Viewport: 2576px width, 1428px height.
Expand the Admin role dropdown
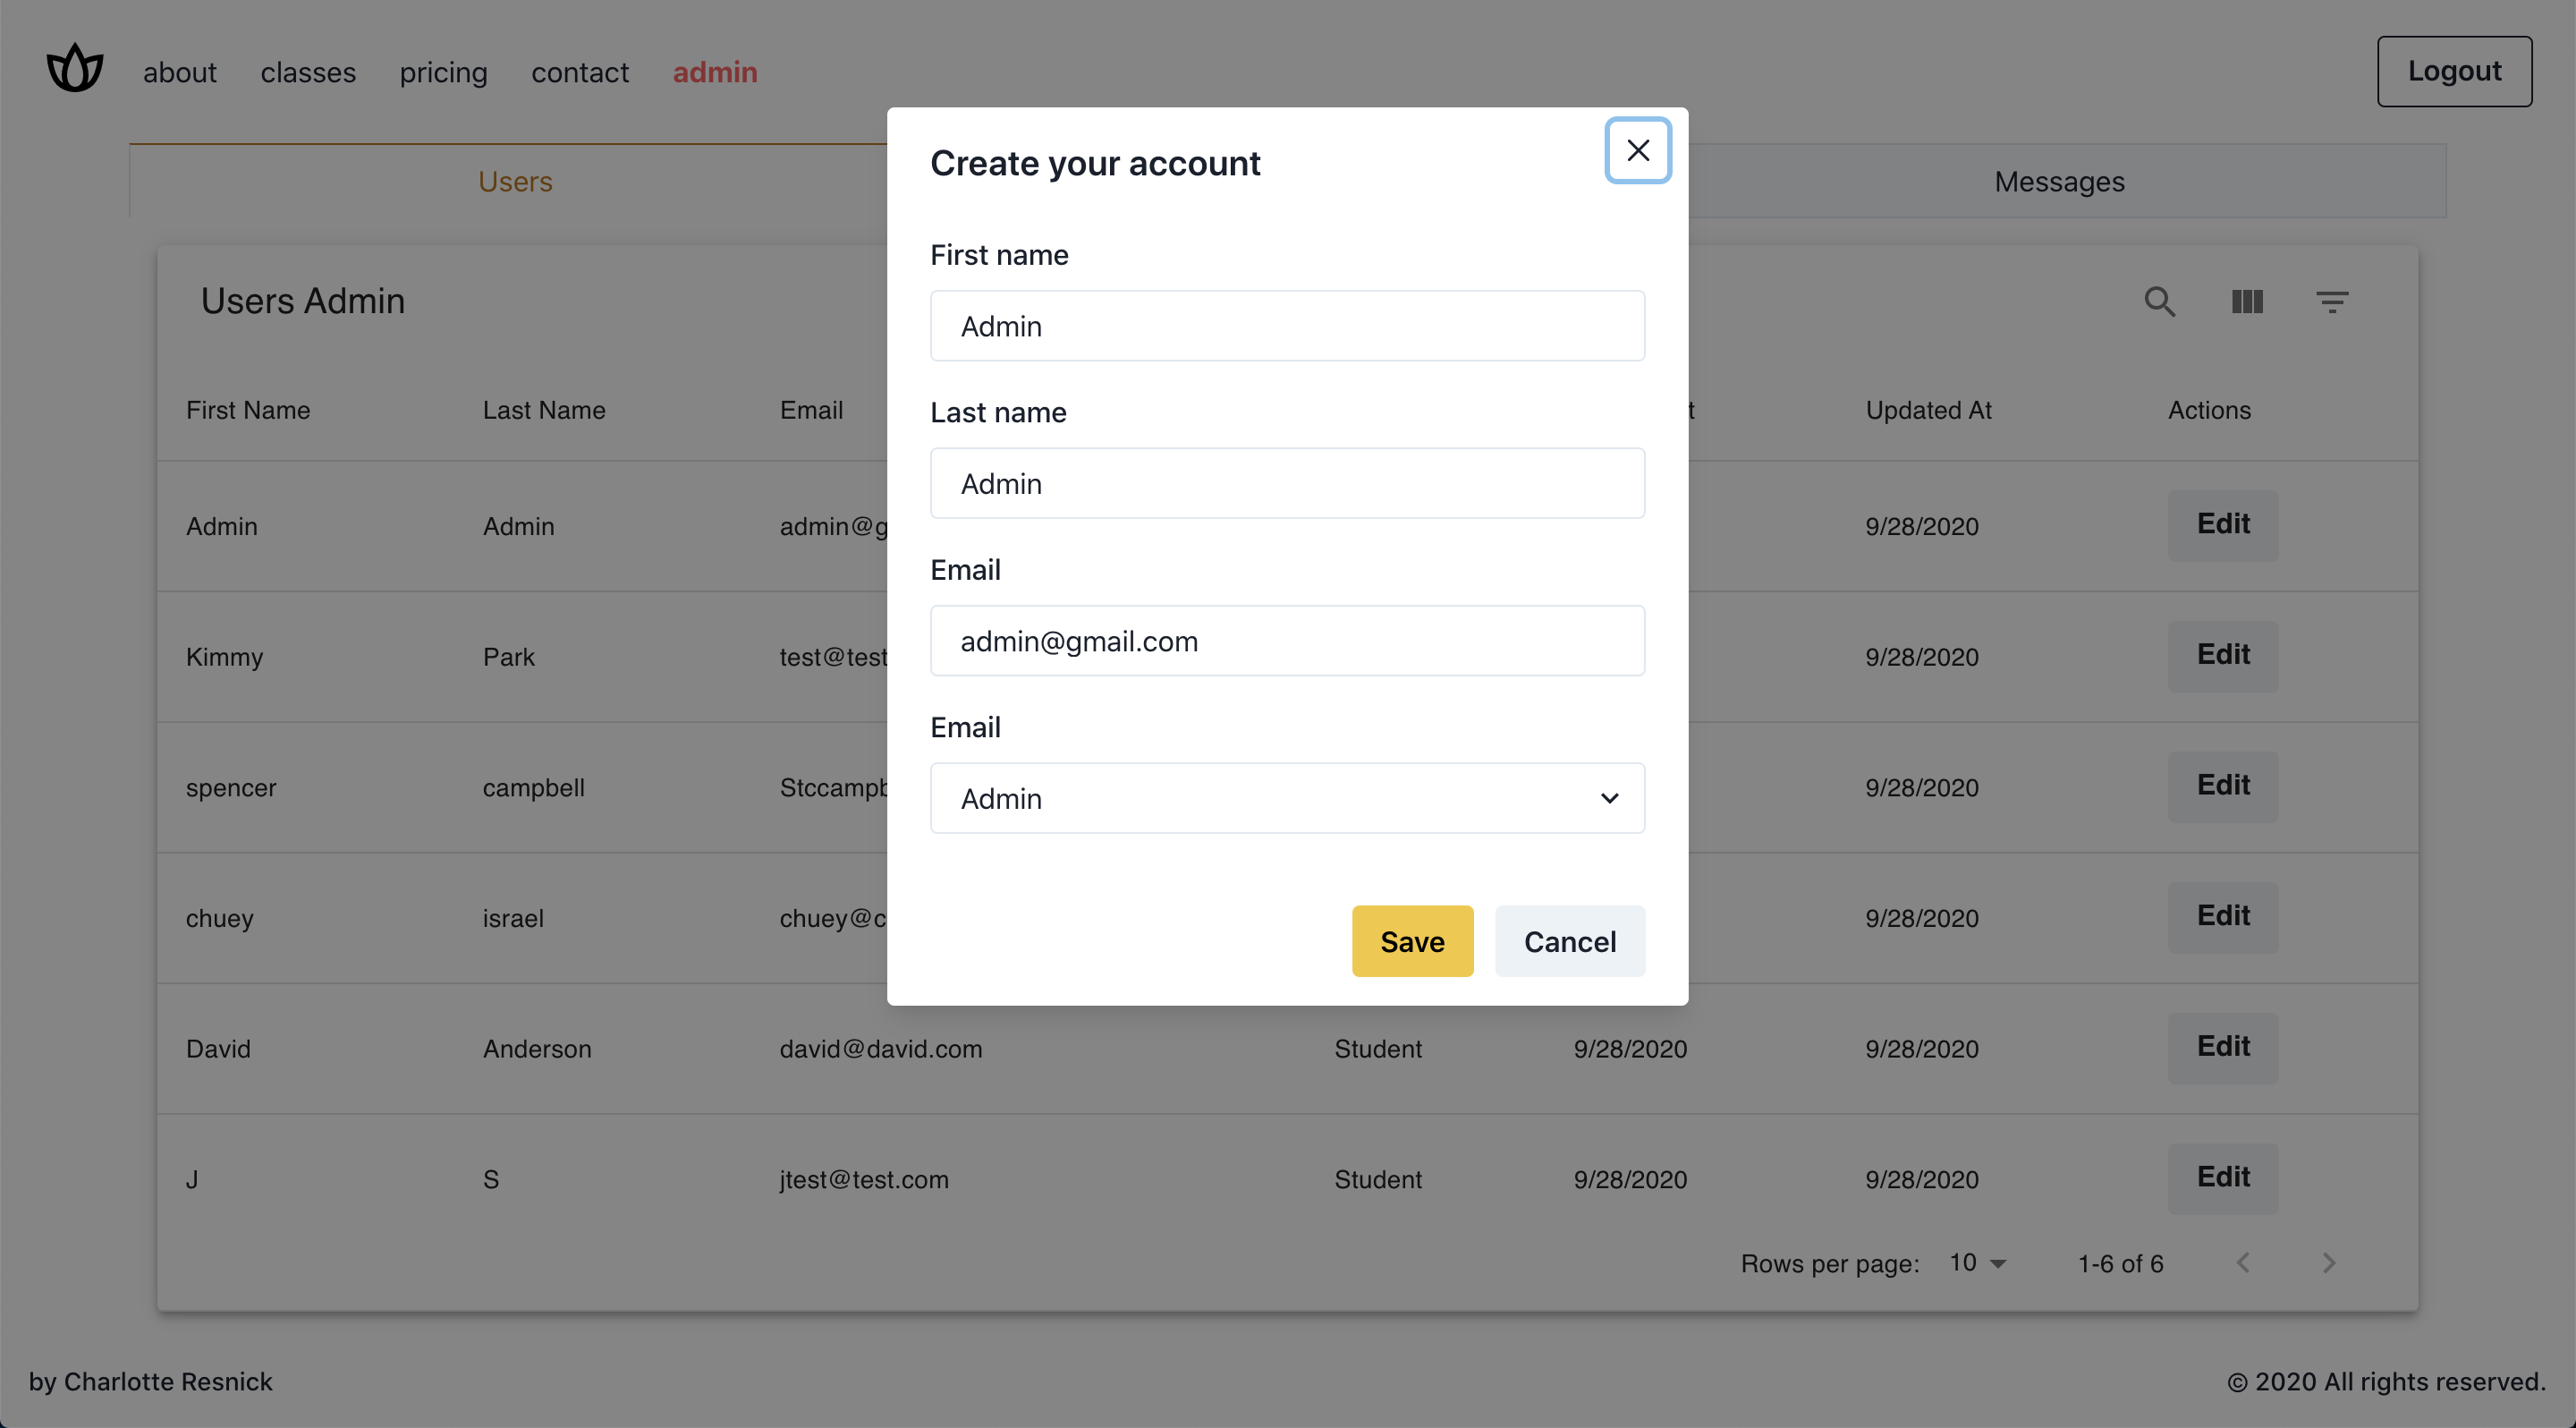pyautogui.click(x=1287, y=798)
